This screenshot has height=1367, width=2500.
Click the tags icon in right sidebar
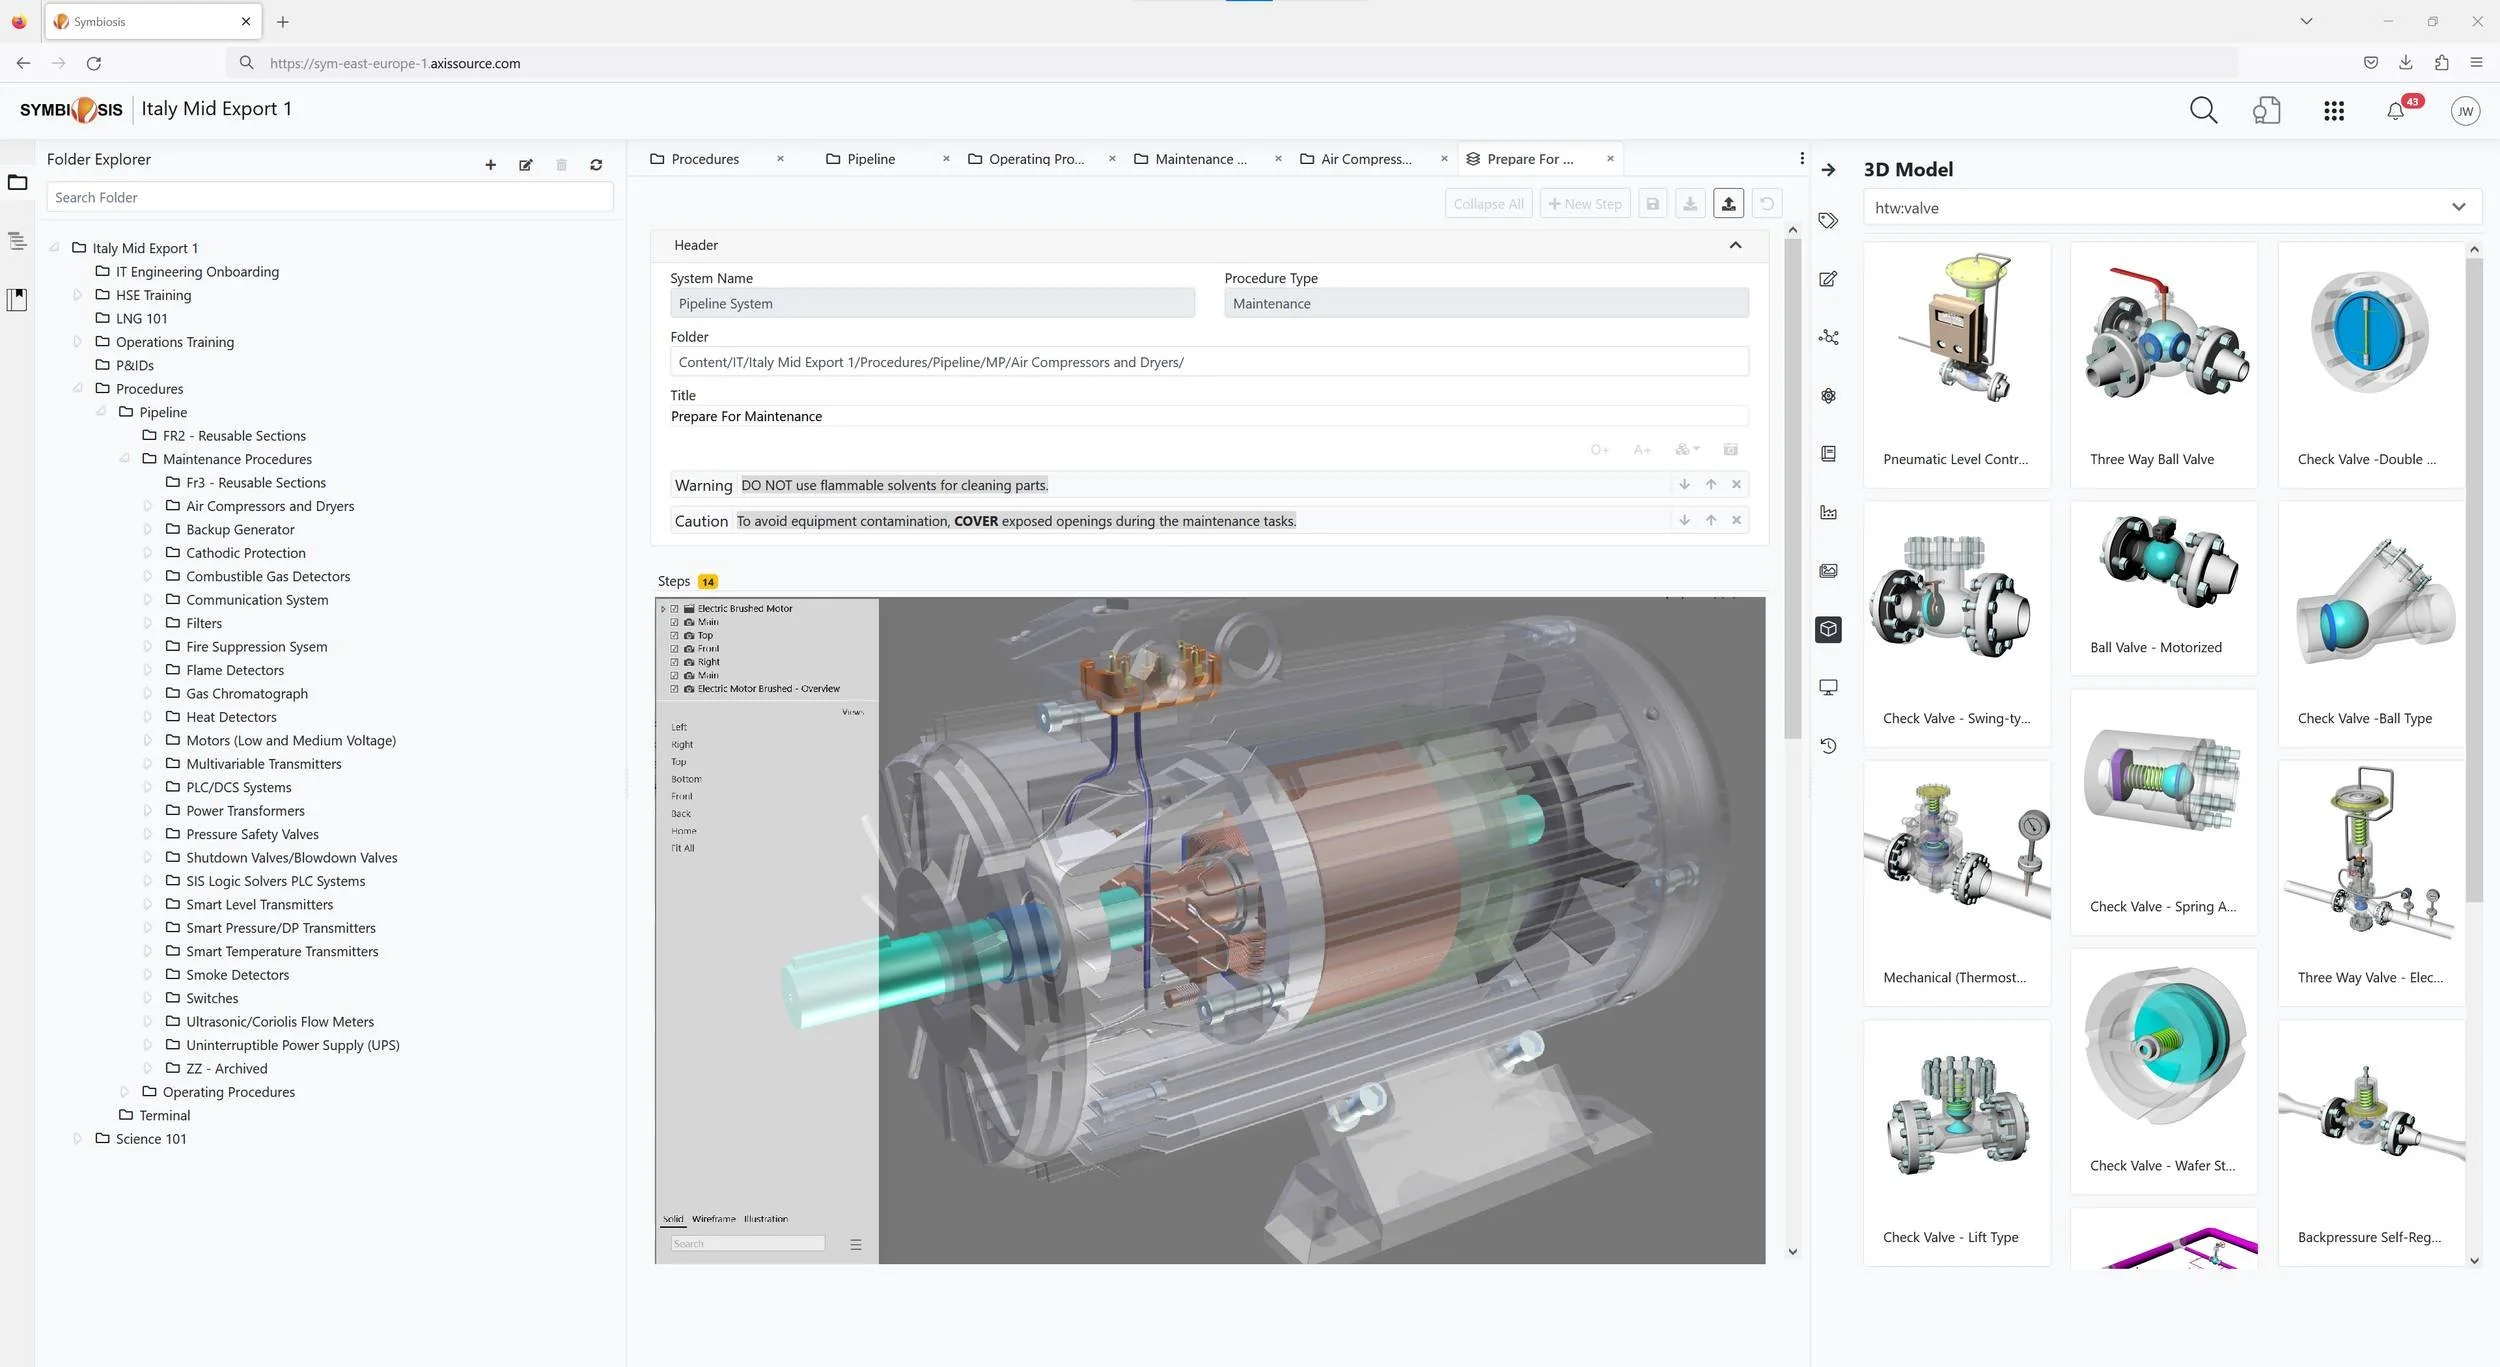tap(1828, 221)
